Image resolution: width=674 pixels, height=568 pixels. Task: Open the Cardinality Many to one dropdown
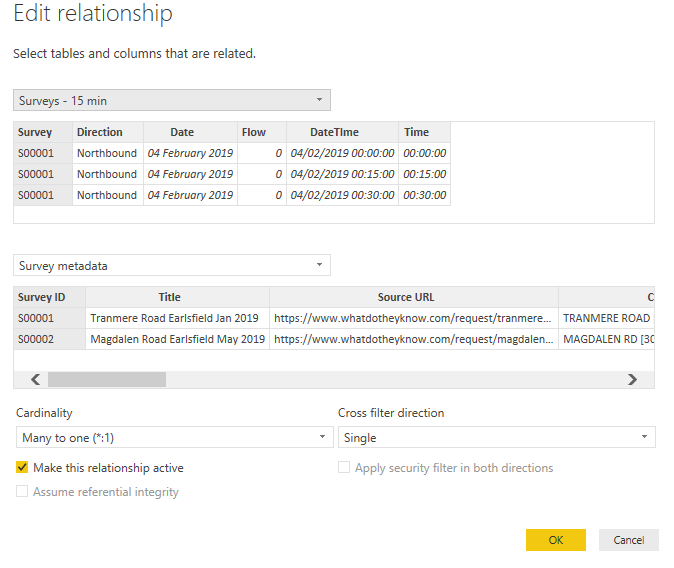click(x=175, y=437)
